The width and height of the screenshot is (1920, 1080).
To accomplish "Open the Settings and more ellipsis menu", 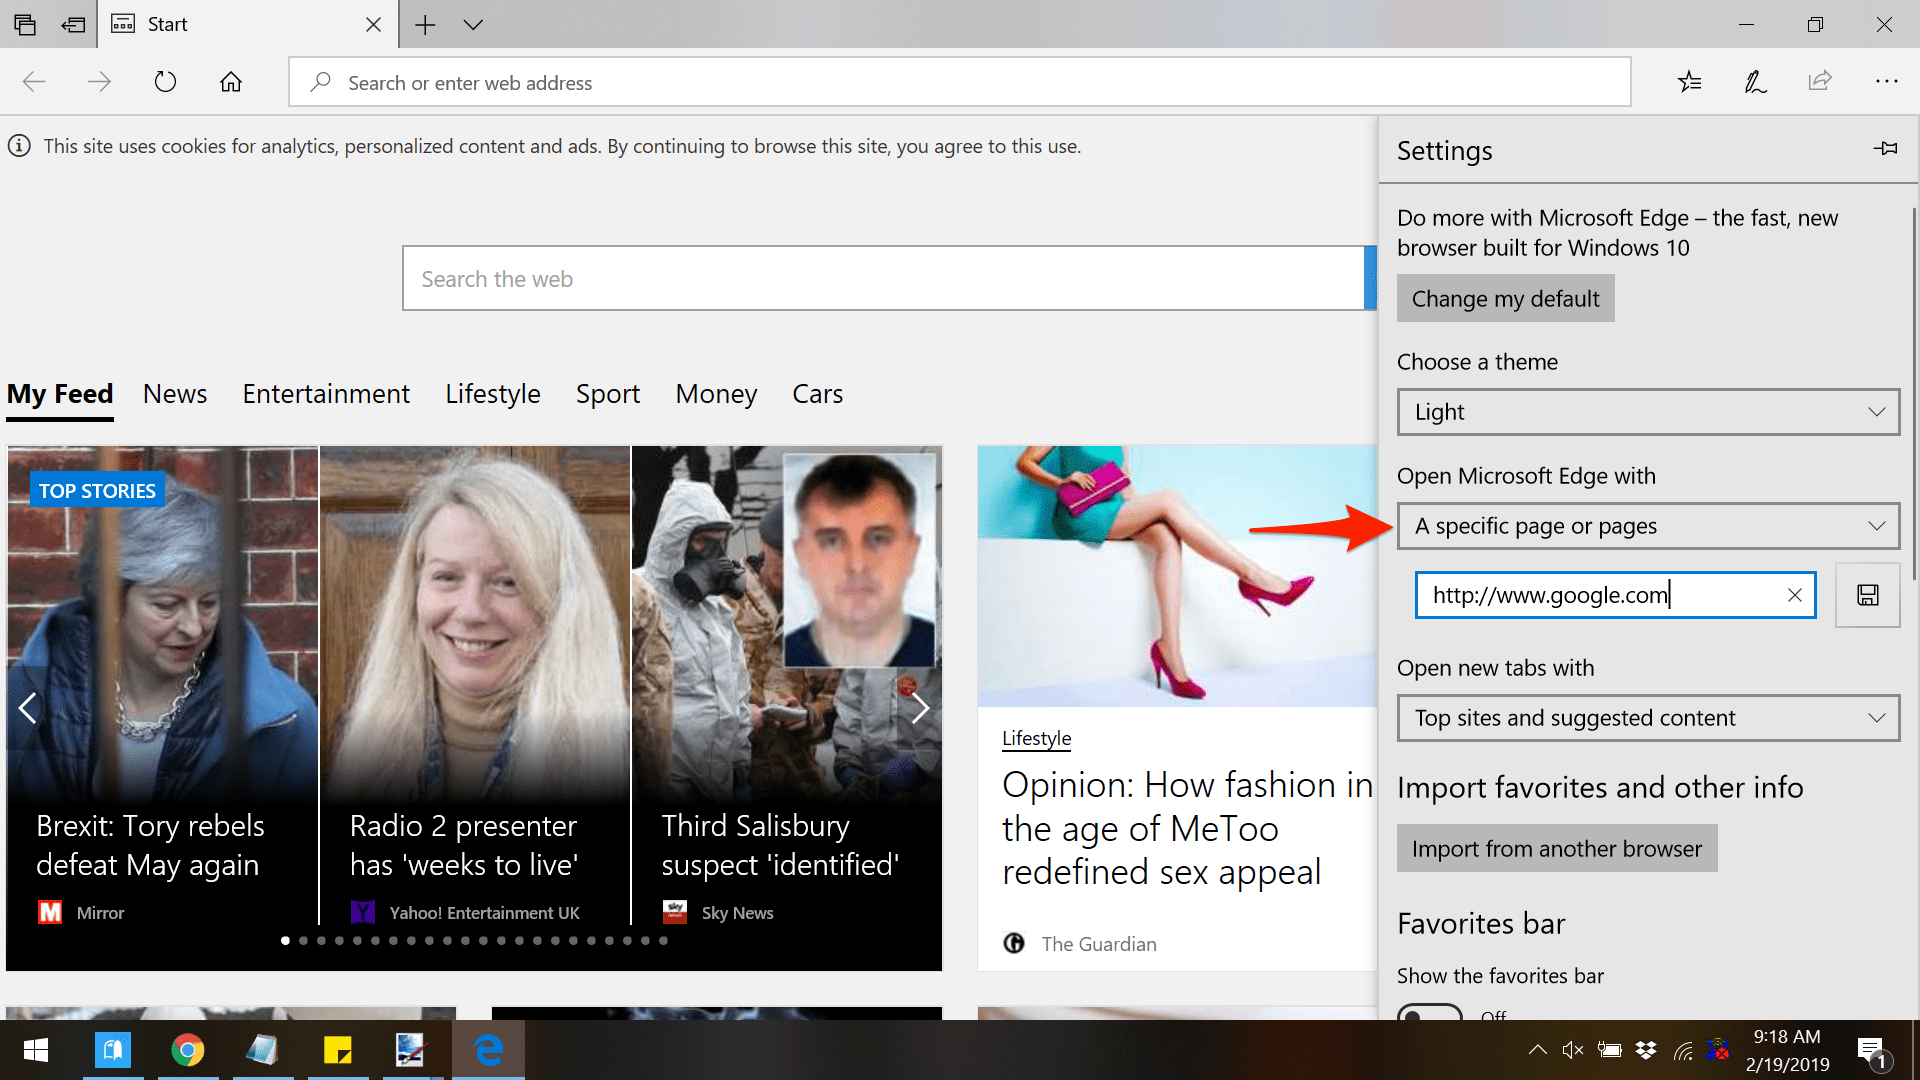I will coord(1886,82).
